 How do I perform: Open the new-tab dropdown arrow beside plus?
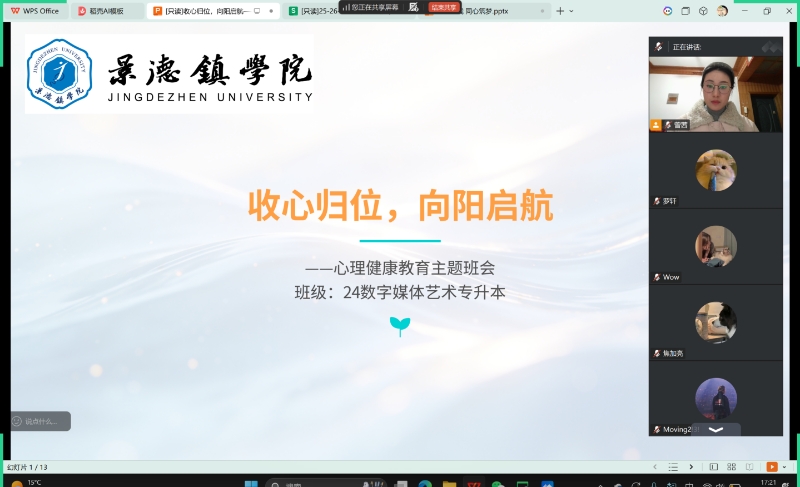click(574, 11)
